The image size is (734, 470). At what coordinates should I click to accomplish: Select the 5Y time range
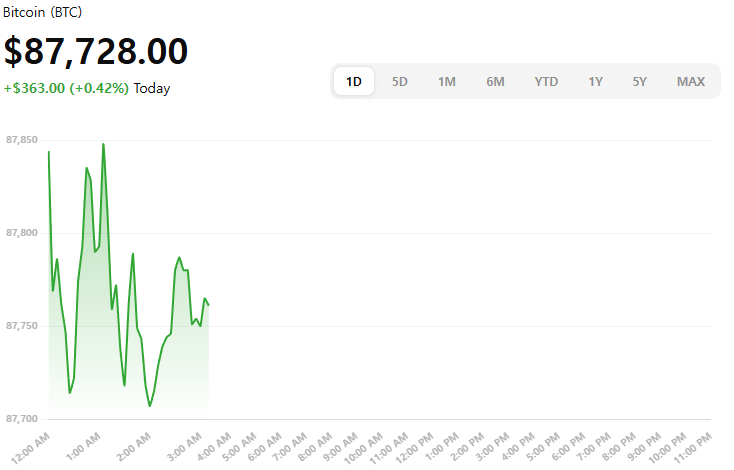640,81
